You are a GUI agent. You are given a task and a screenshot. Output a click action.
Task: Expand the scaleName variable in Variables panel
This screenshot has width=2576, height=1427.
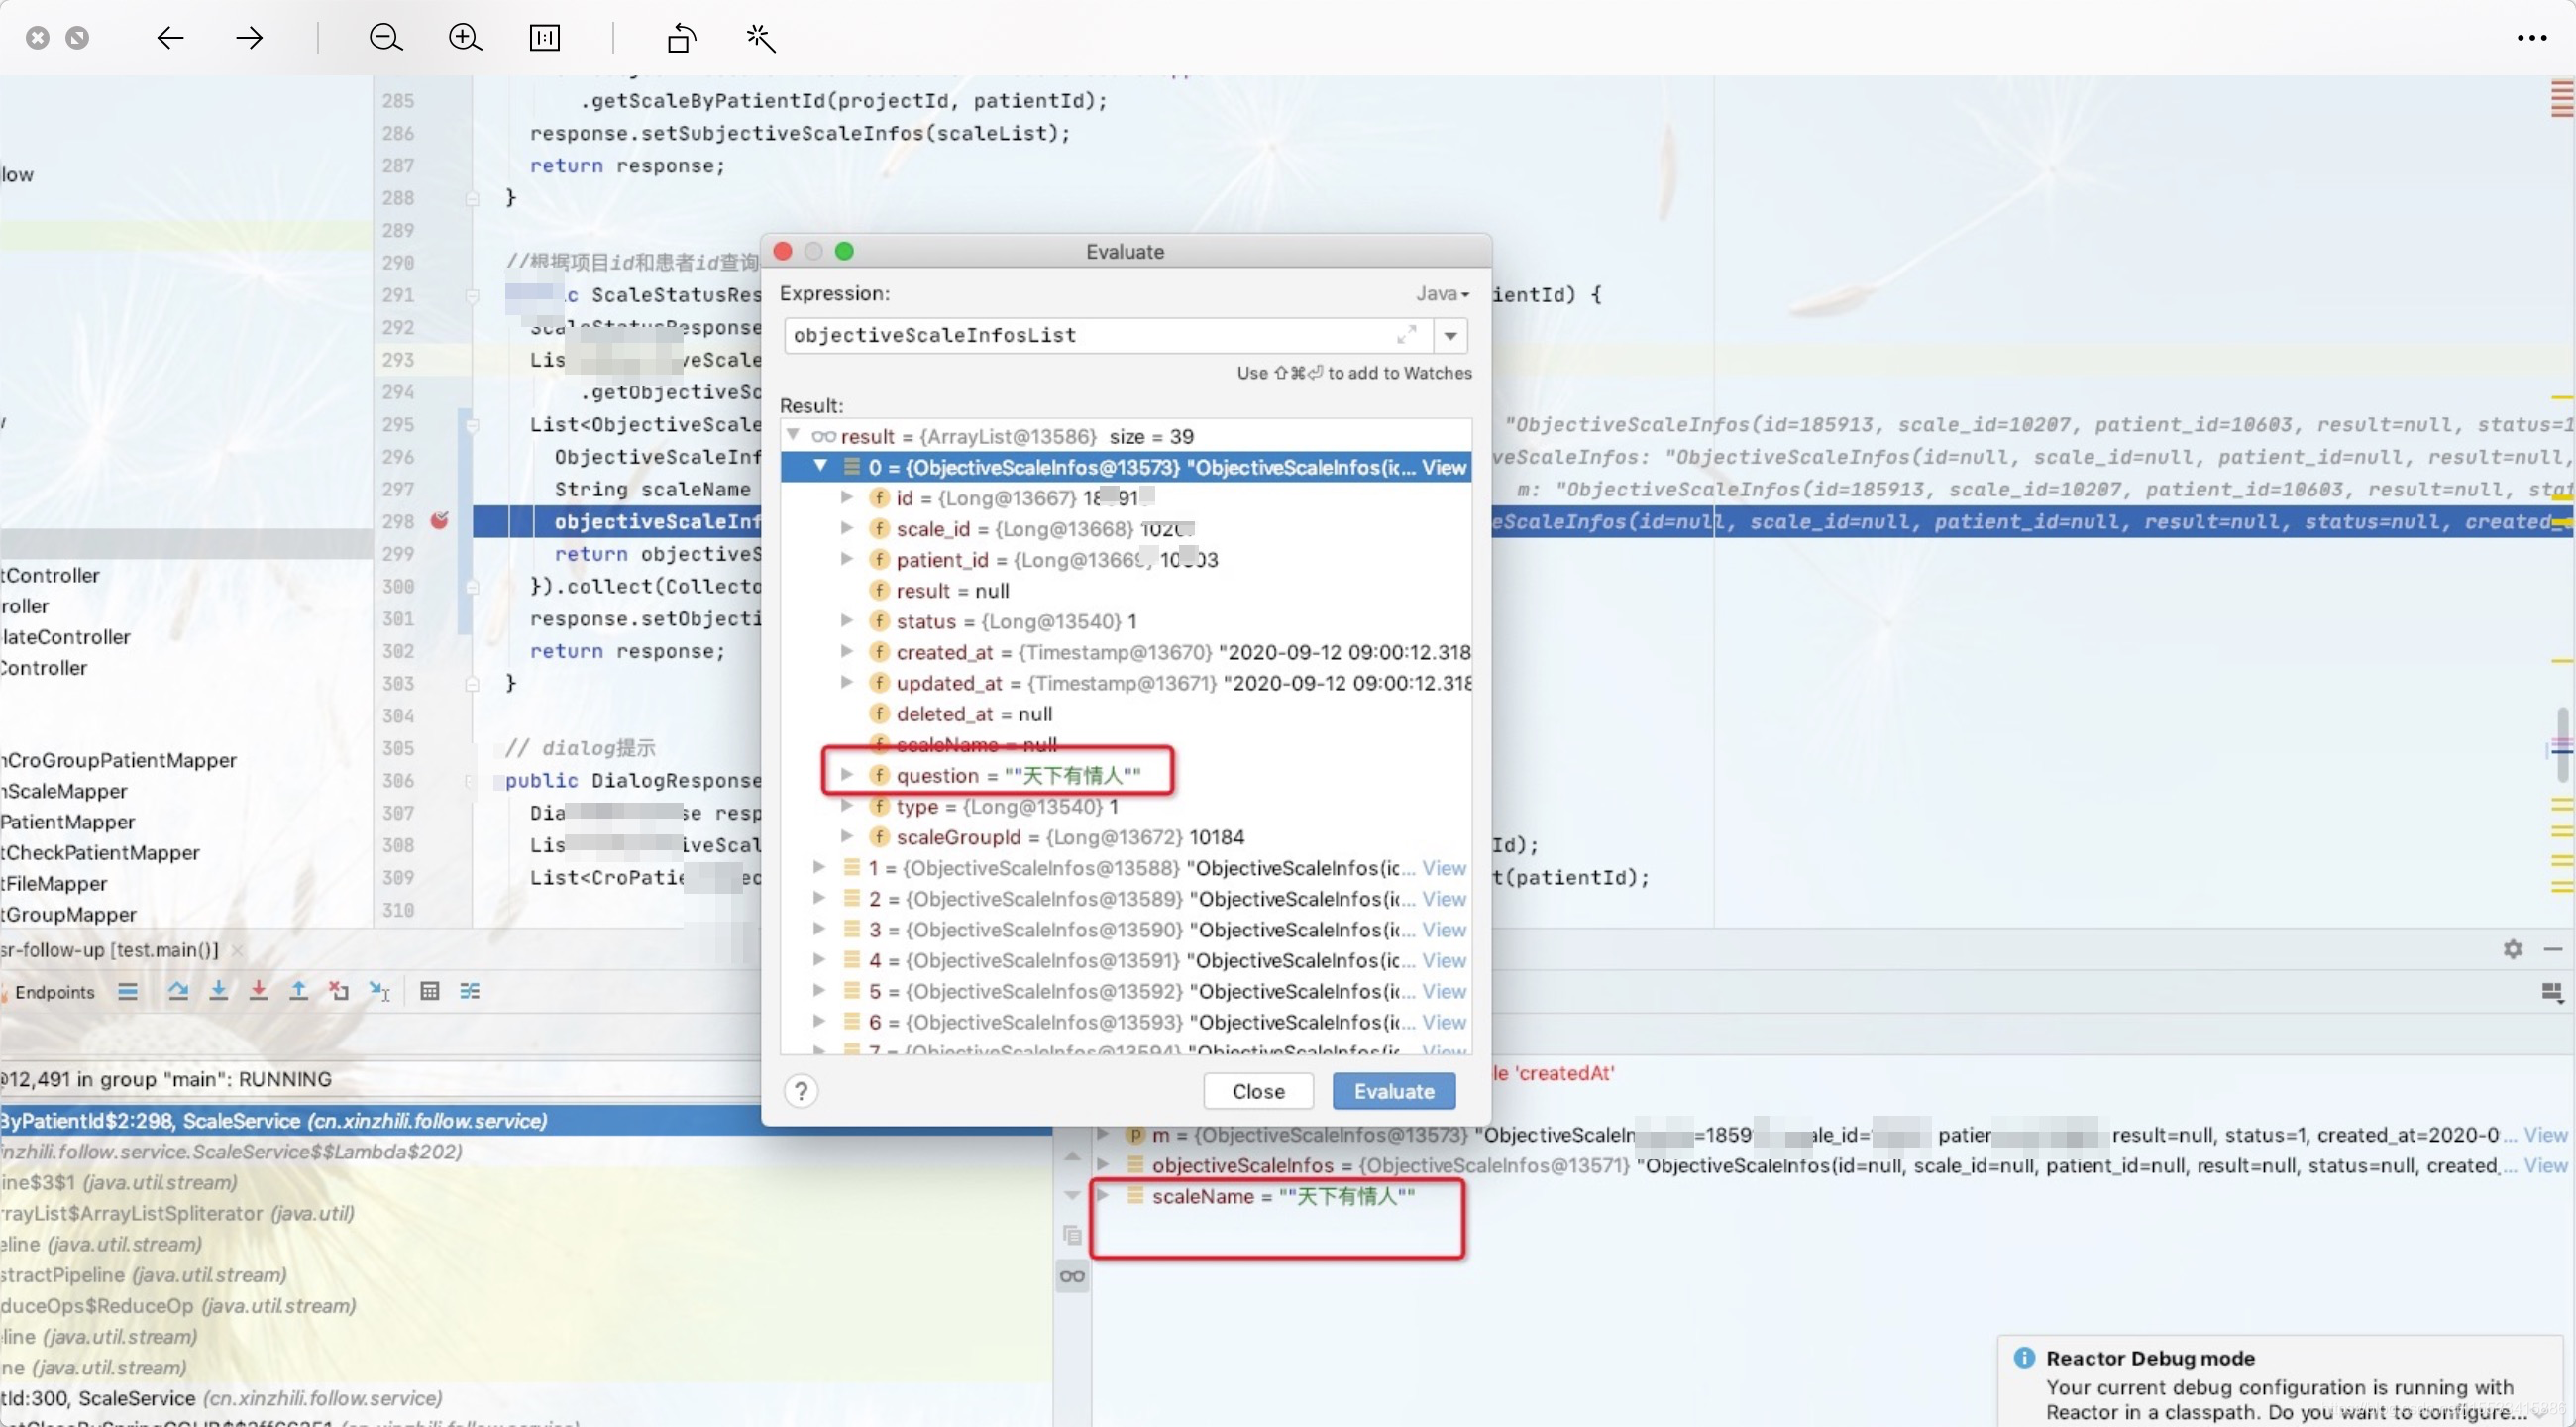pyautogui.click(x=1104, y=1195)
